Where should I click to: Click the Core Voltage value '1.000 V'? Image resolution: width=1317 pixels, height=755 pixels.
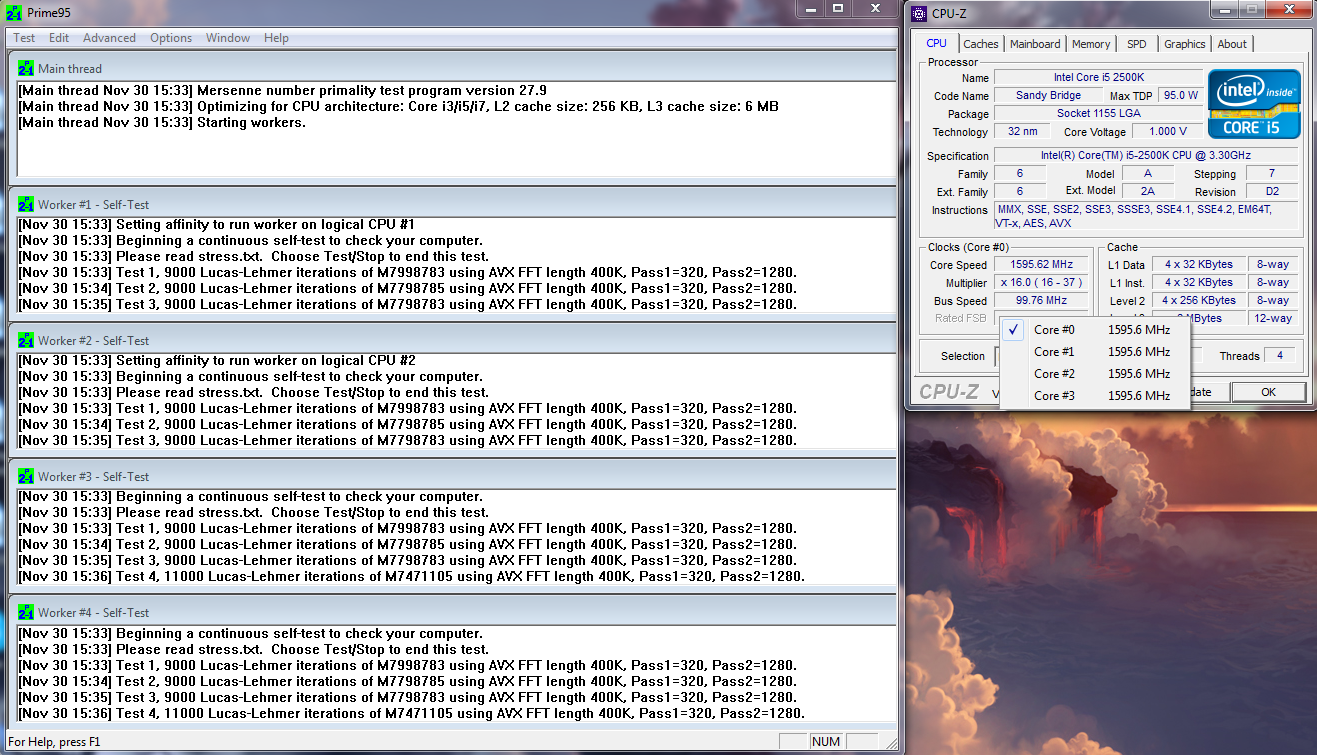(x=1168, y=132)
